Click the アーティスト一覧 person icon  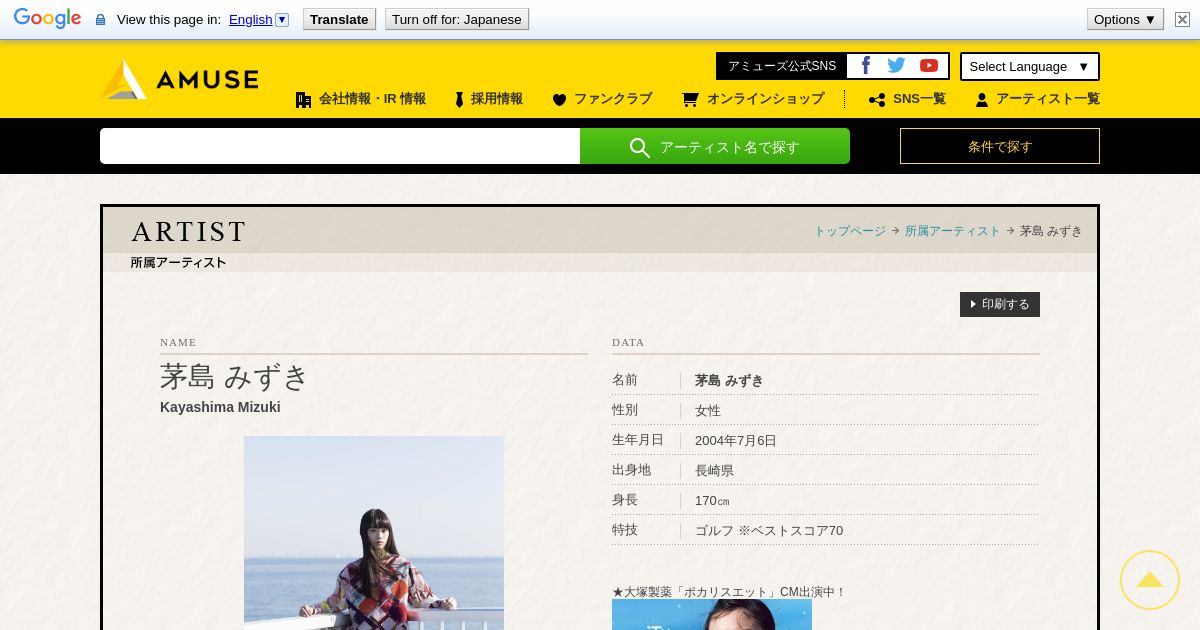[982, 100]
